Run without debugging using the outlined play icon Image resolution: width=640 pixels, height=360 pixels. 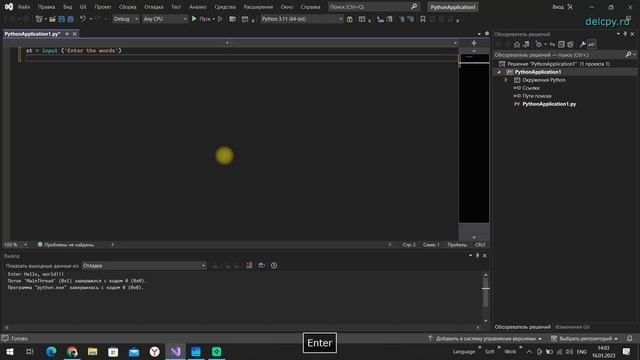220,19
